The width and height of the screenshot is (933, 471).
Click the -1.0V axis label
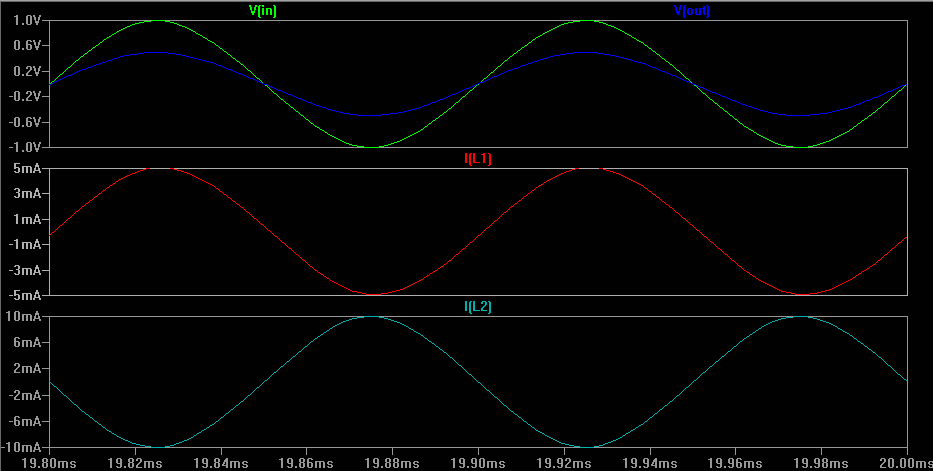pyautogui.click(x=24, y=147)
